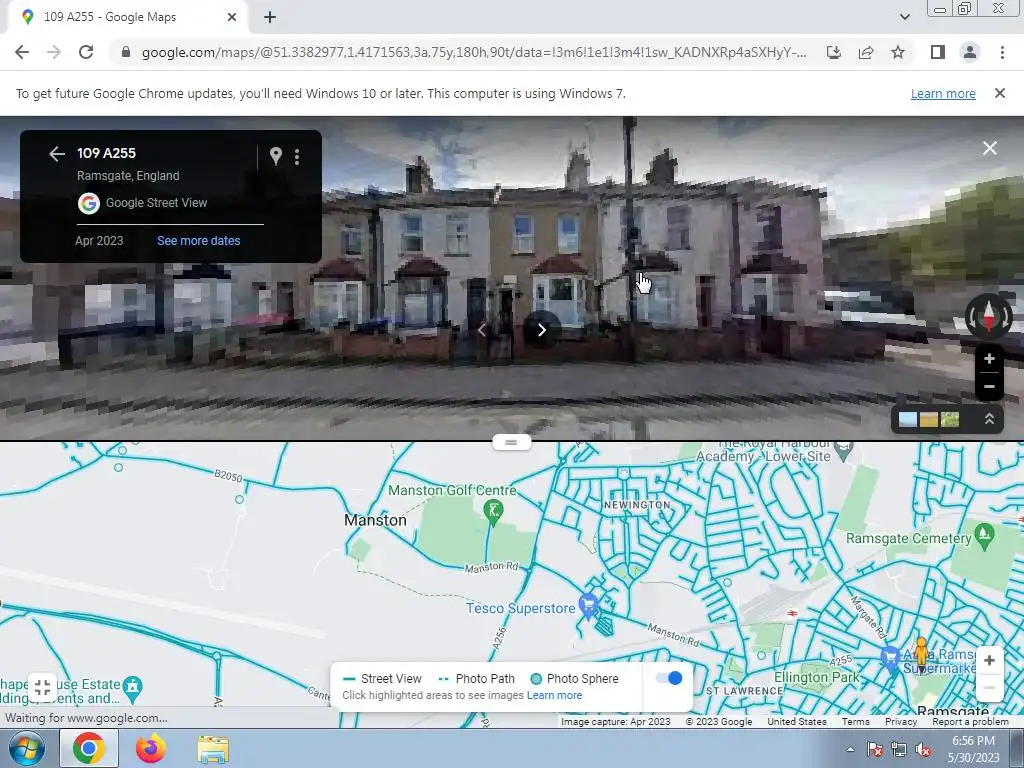Open the browser side panel
The image size is (1024, 768).
point(938,52)
